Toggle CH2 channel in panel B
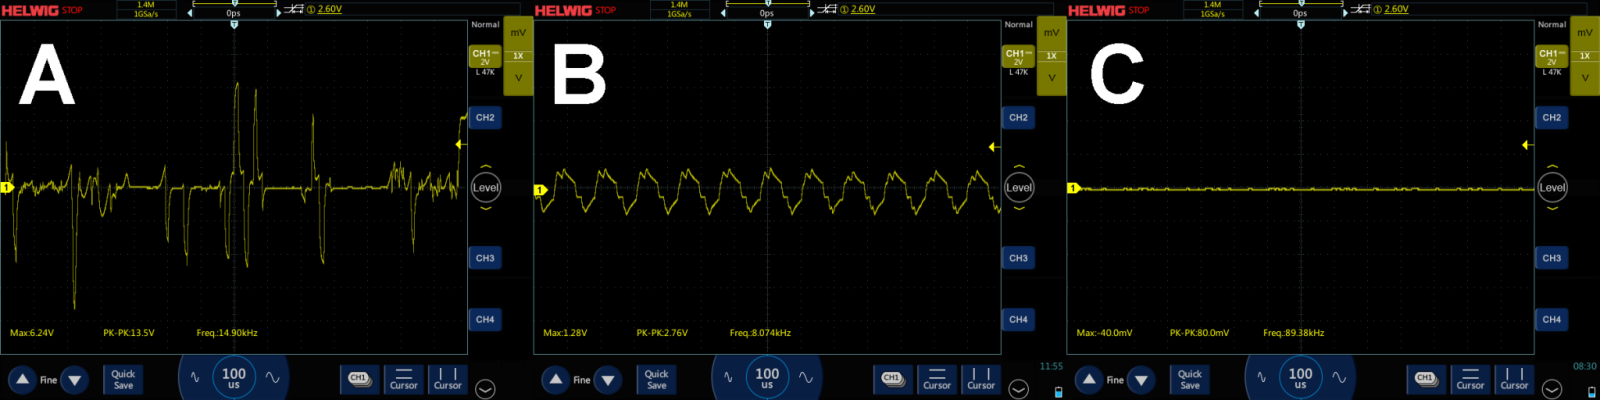The image size is (1600, 400). click(1018, 117)
